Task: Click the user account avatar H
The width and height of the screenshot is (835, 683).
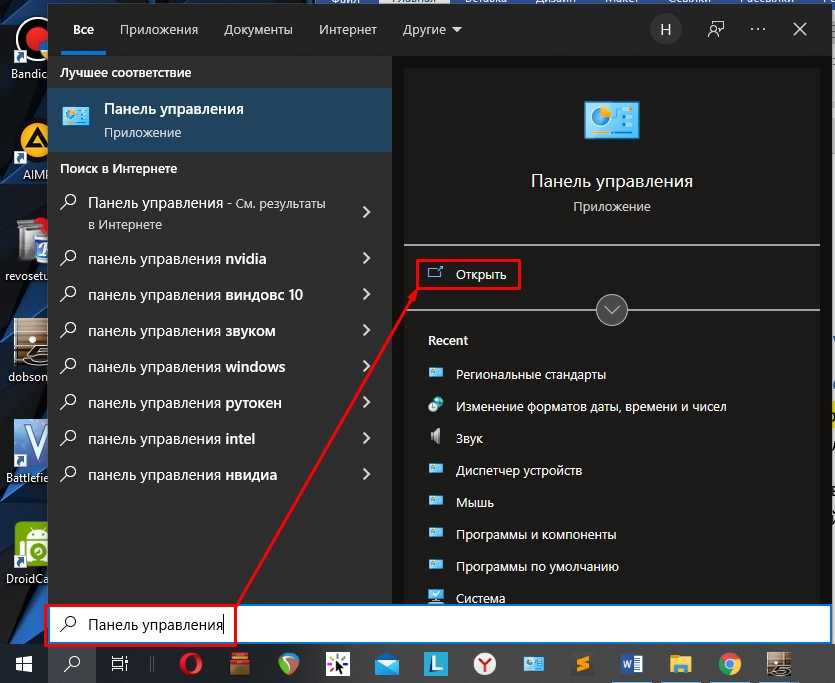Action: 666,30
